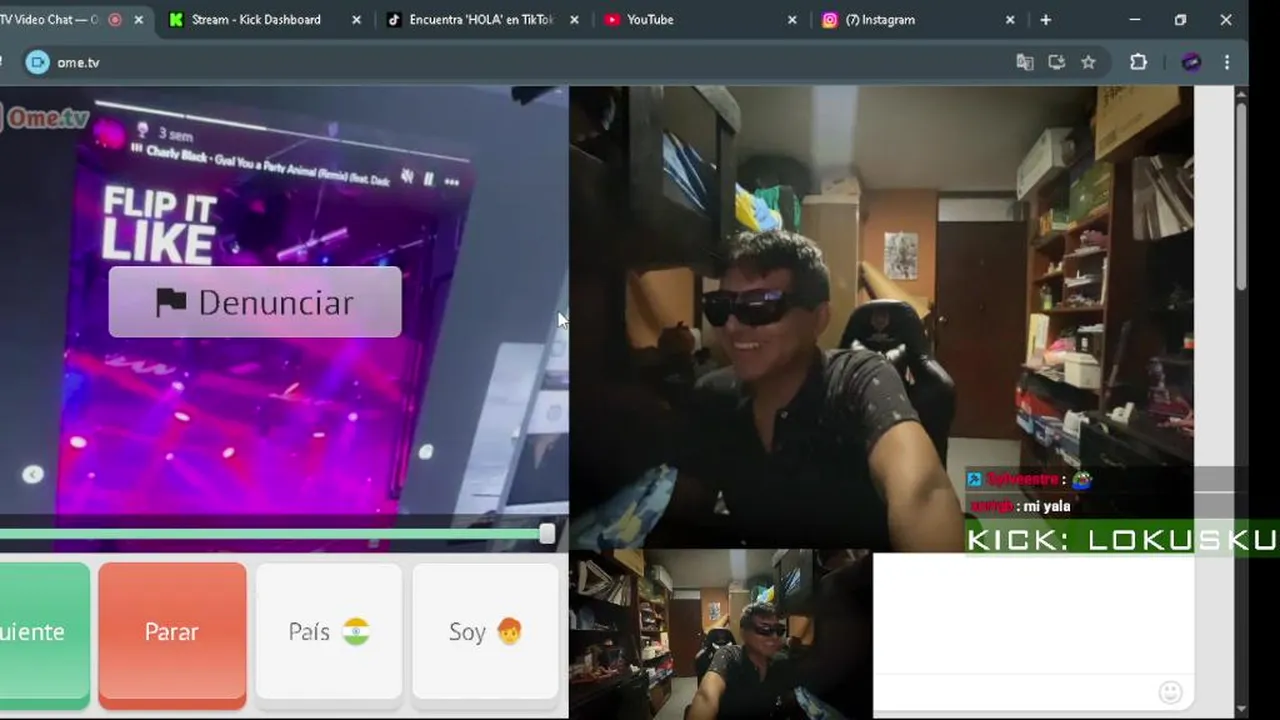Close the Ome TV Video Chat tab
The image size is (1280, 720).
[138, 20]
